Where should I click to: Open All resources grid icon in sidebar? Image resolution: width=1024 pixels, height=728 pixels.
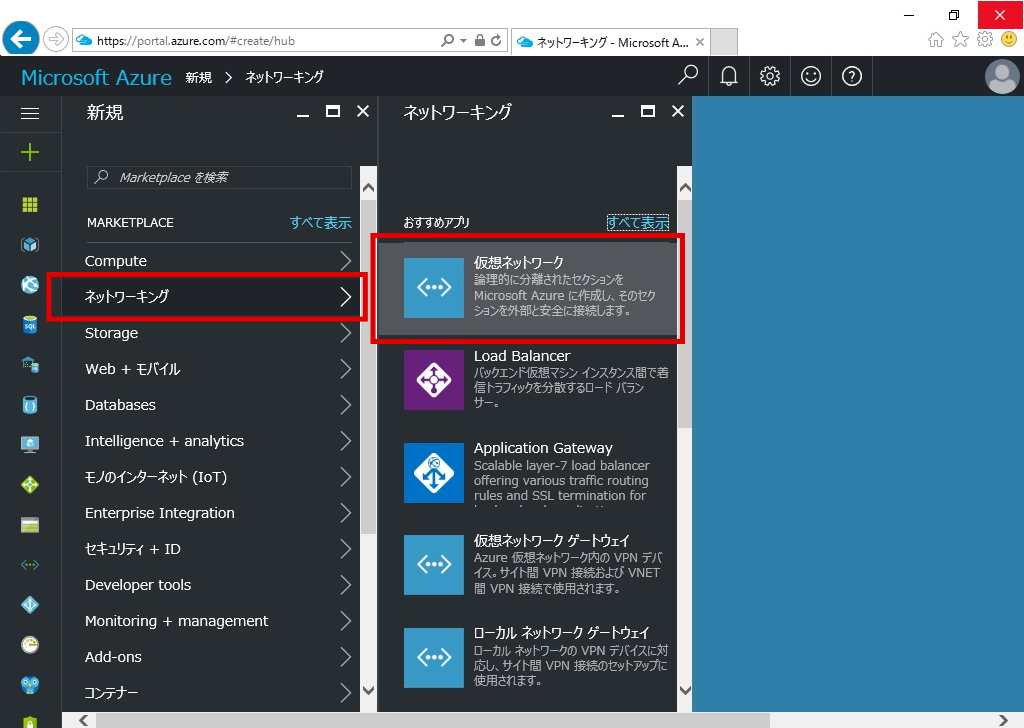click(30, 205)
